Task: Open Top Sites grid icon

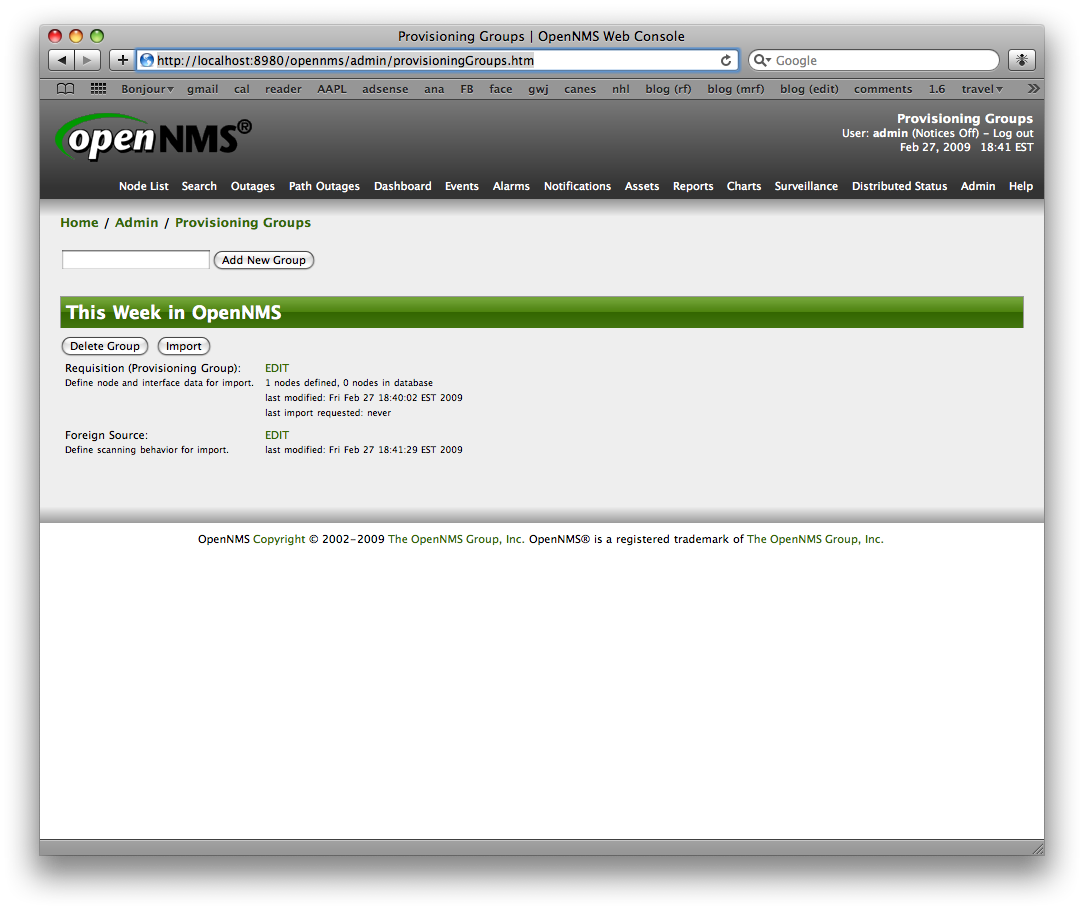Action: 98,89
